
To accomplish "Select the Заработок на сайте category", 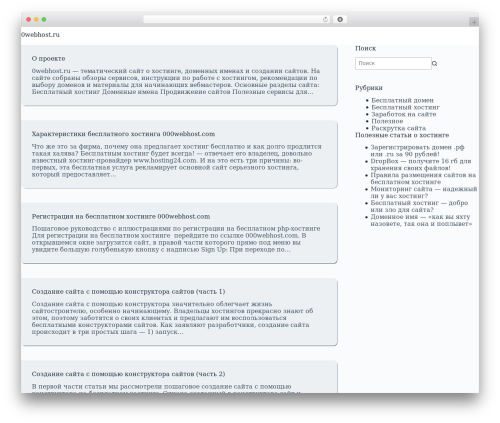I will (404, 114).
